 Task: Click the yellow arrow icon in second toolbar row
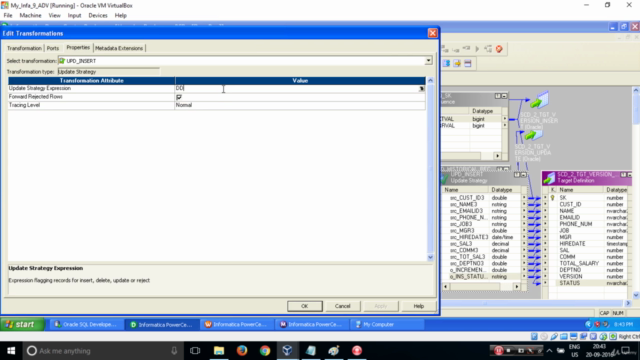point(457,63)
